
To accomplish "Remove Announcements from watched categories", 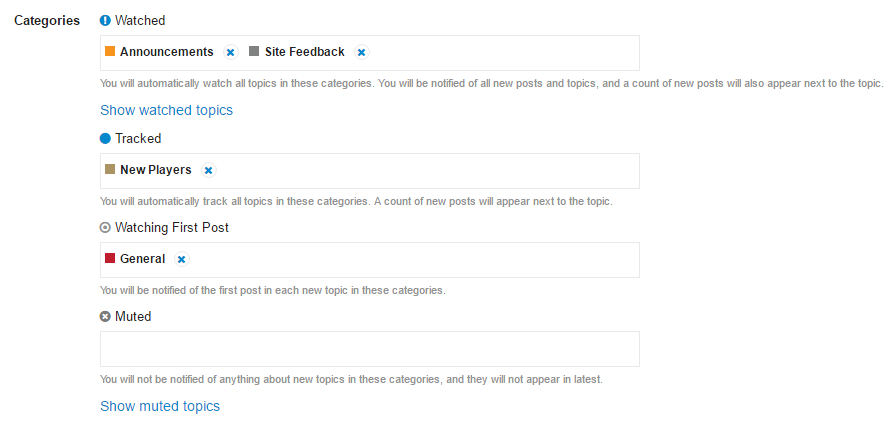I will pos(230,52).
